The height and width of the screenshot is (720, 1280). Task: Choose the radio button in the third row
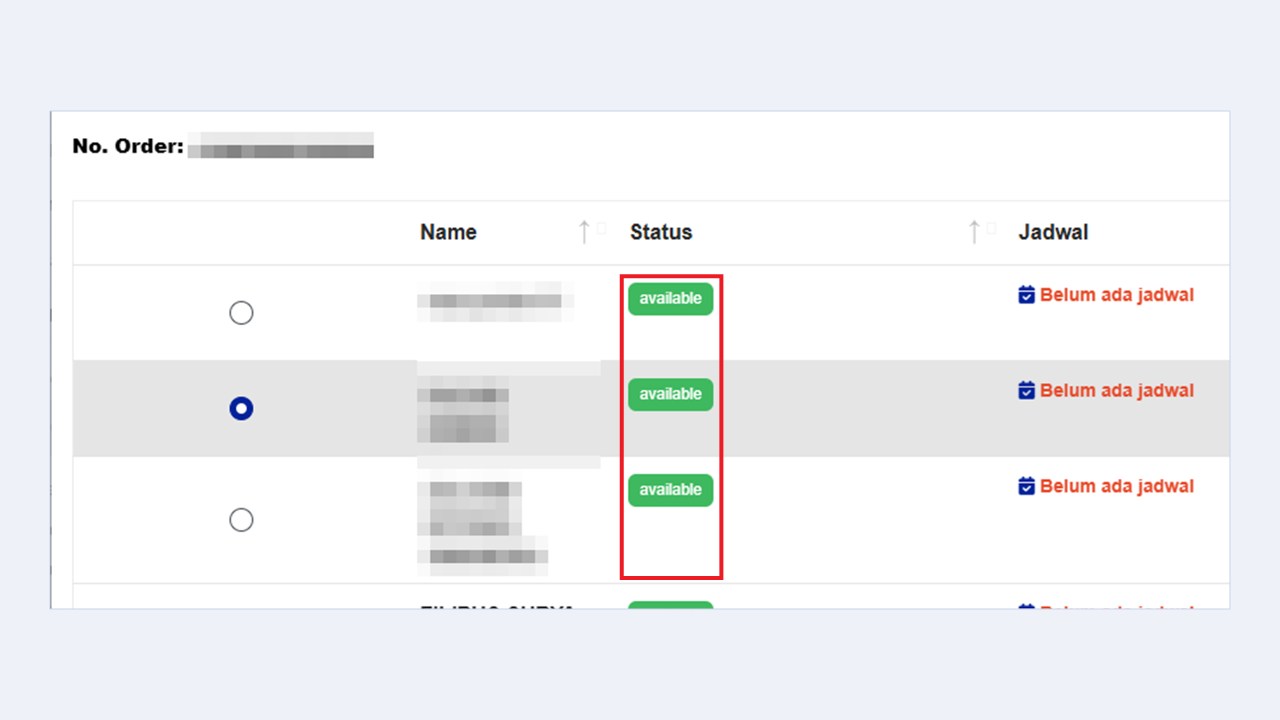click(x=241, y=520)
